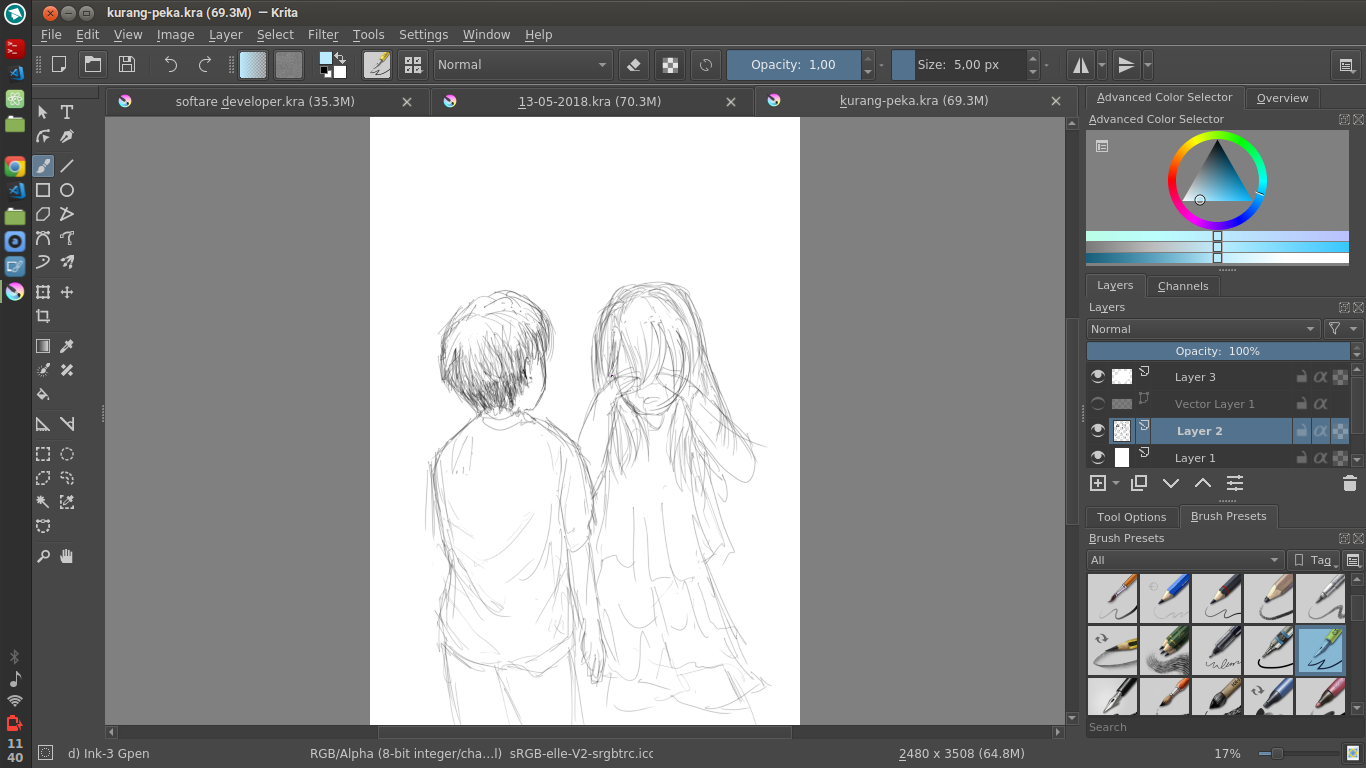Select the Zoom magnifier tool
The image size is (1366, 768).
43,556
